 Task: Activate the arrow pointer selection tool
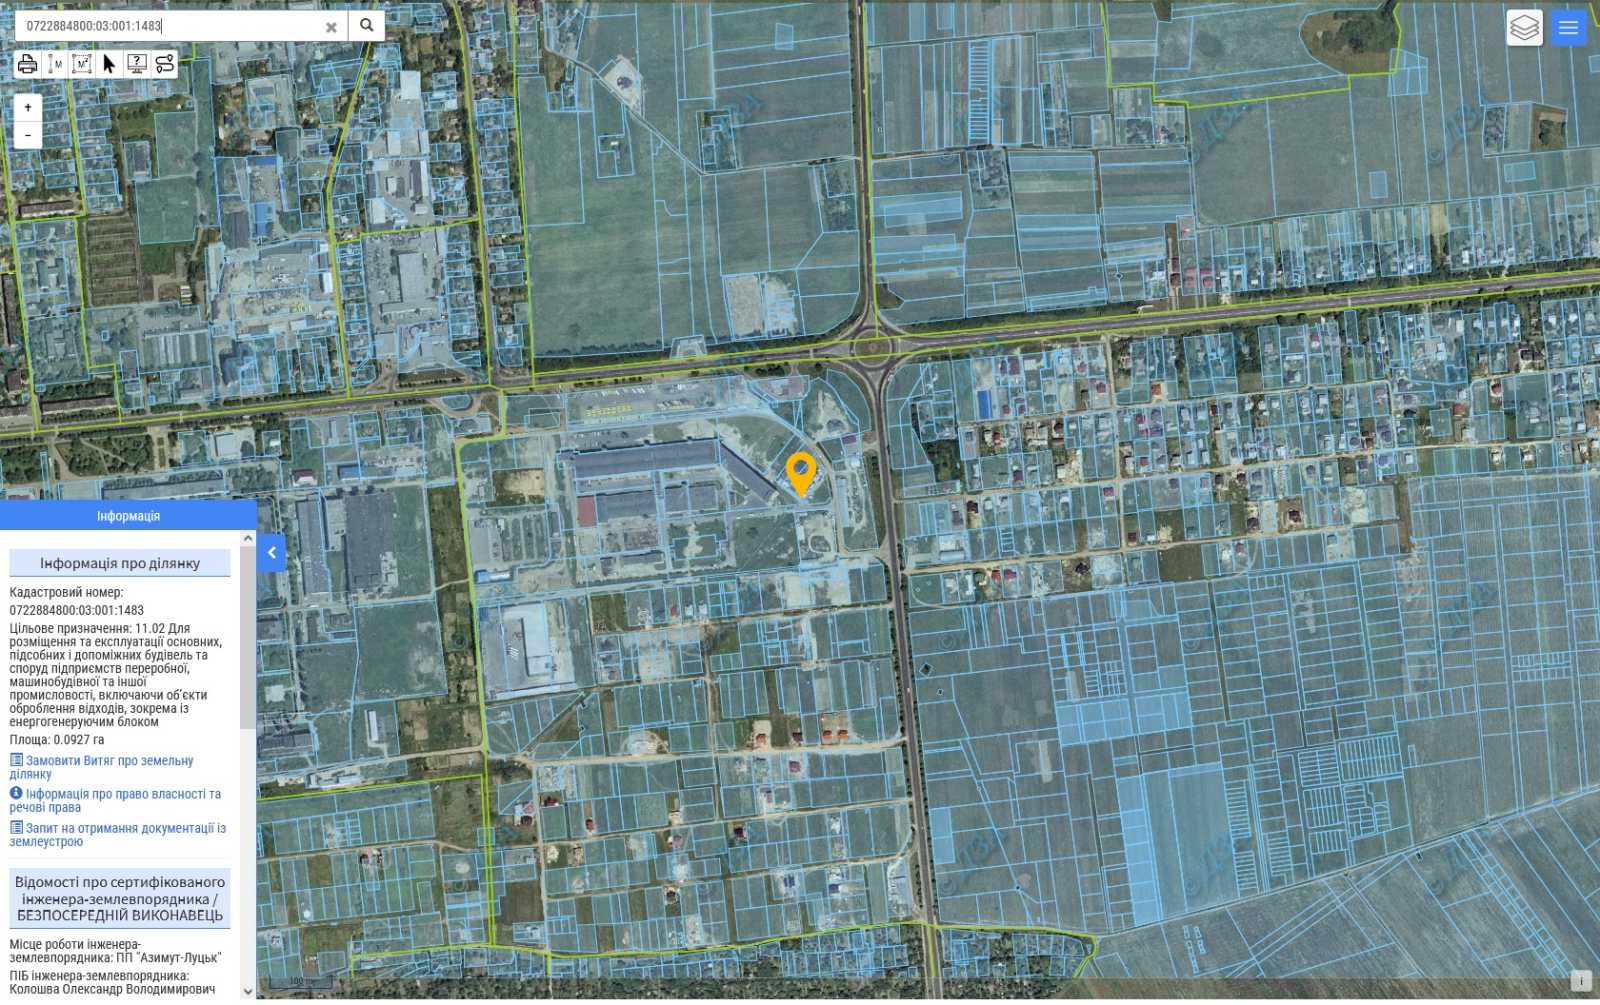pyautogui.click(x=109, y=64)
